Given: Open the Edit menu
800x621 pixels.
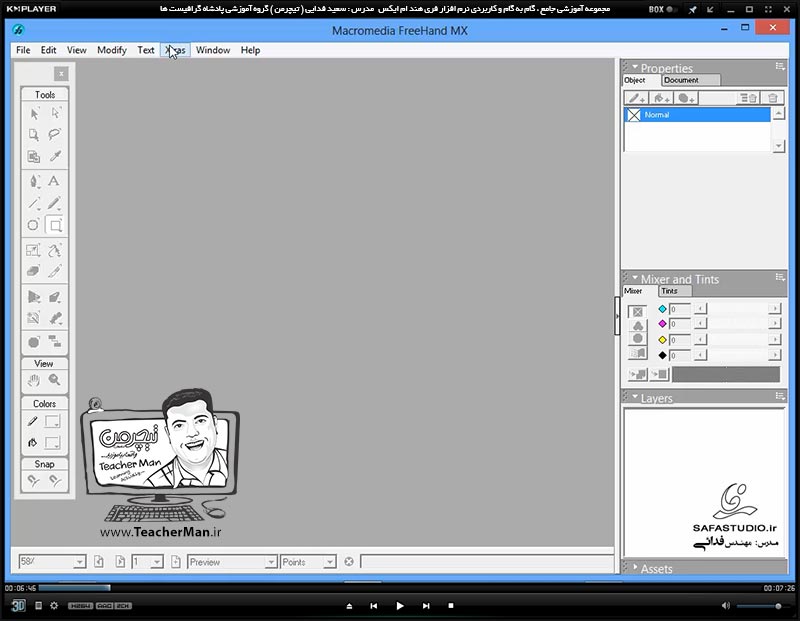Looking at the screenshot, I should click(x=48, y=50).
